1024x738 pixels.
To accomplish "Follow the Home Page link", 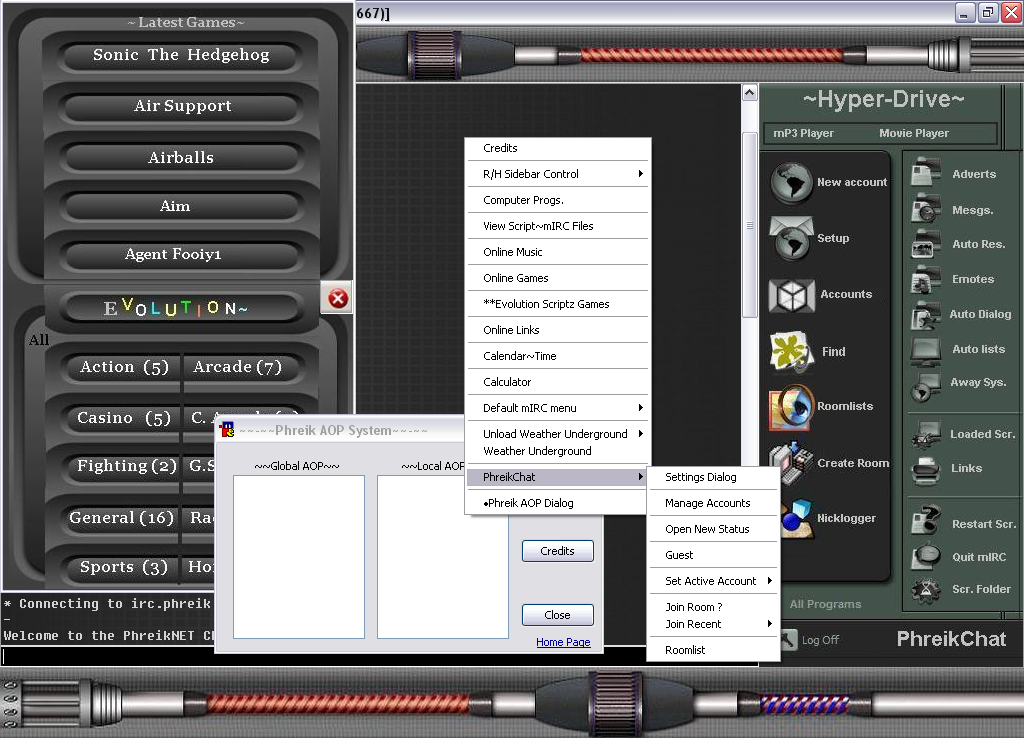I will pyautogui.click(x=563, y=642).
